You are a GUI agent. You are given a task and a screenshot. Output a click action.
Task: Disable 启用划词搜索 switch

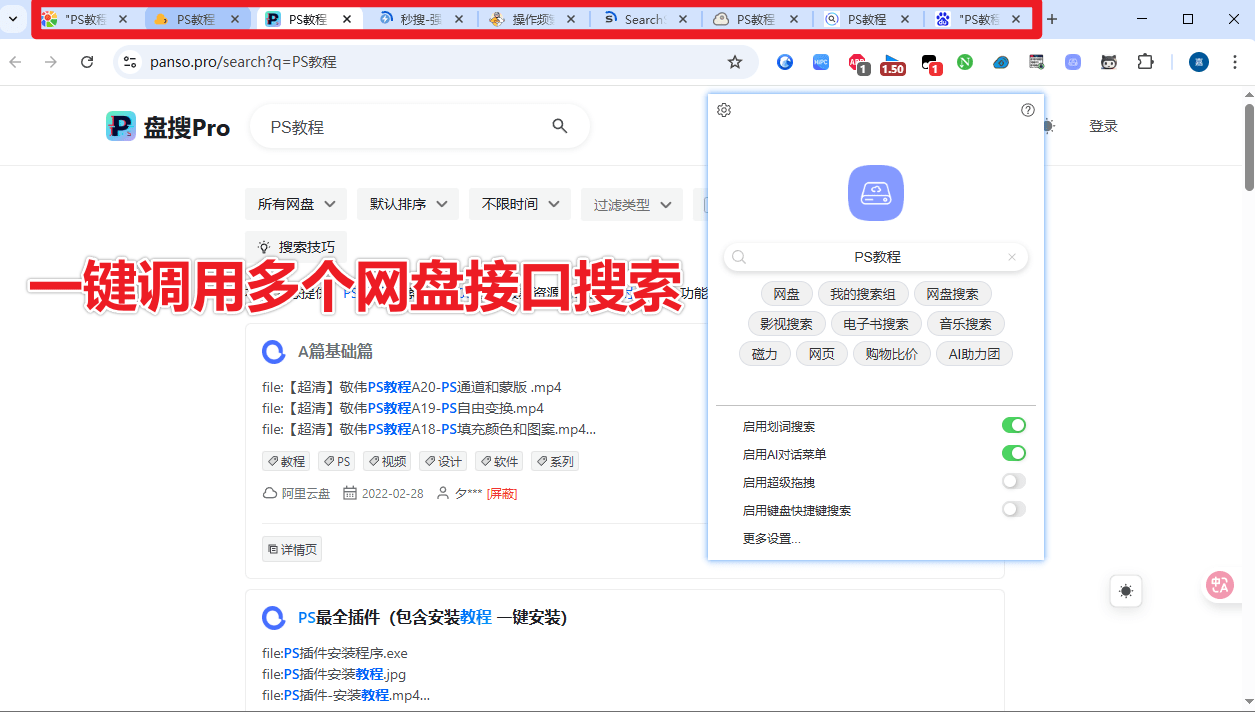point(1014,425)
